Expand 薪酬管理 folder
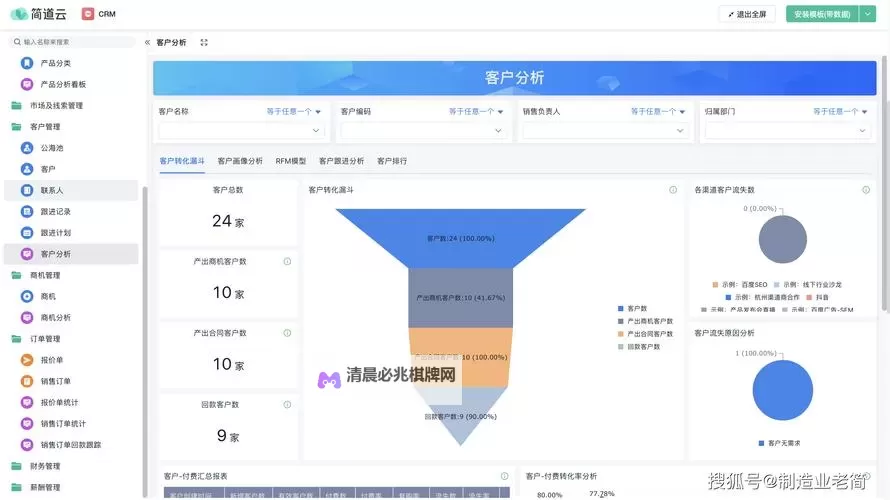 37,488
